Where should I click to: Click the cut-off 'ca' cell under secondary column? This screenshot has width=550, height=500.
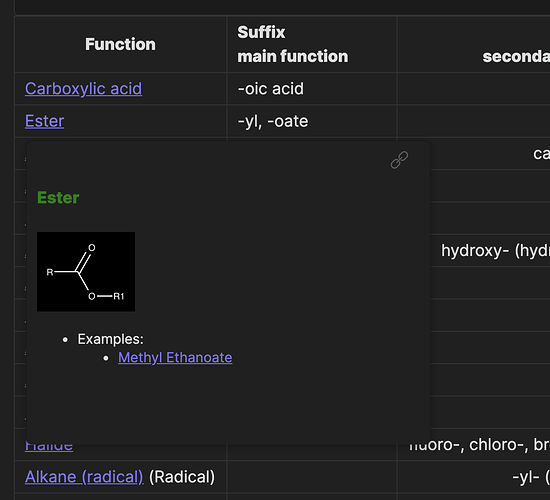(x=541, y=154)
